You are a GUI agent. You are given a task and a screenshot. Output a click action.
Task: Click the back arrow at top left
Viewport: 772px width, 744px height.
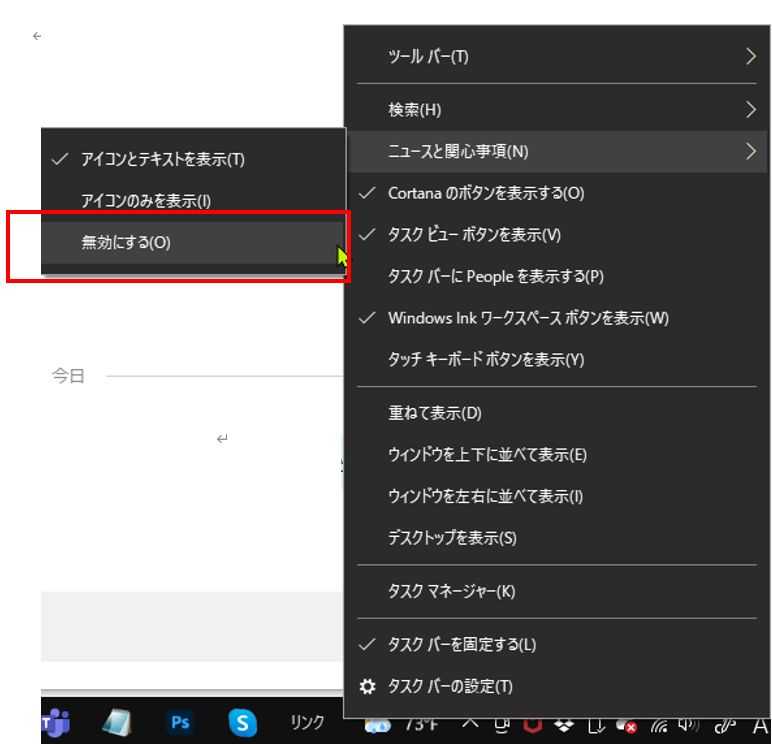click(x=37, y=36)
